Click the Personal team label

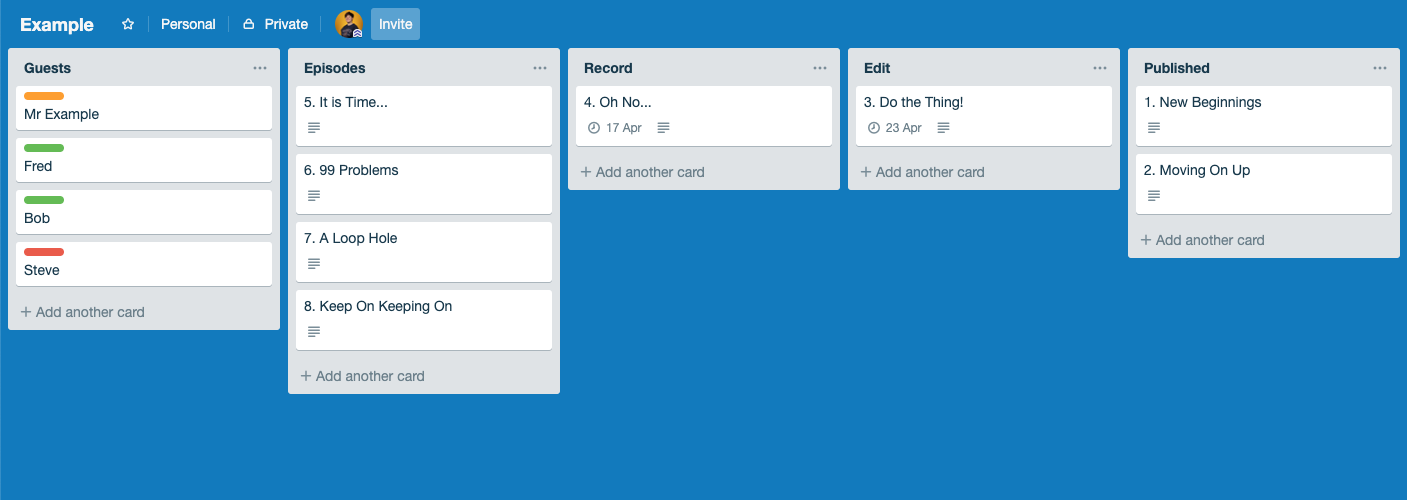[188, 24]
